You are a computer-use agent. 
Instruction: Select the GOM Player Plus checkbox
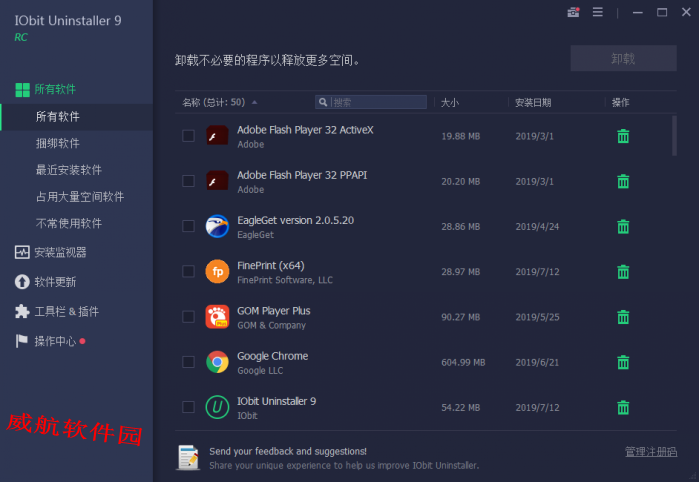[x=188, y=317]
